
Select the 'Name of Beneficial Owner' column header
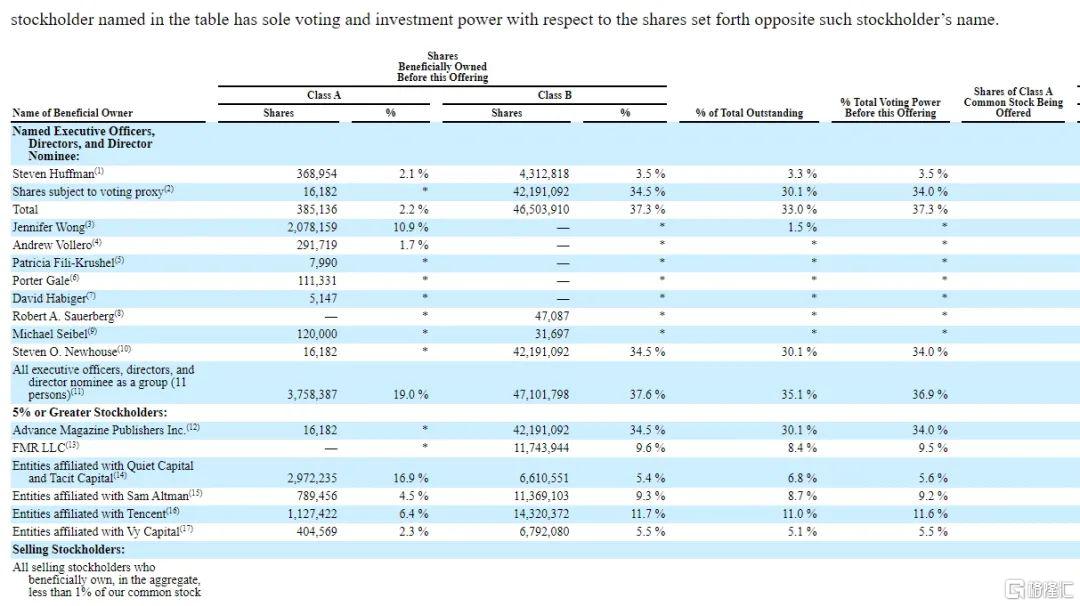[72, 113]
